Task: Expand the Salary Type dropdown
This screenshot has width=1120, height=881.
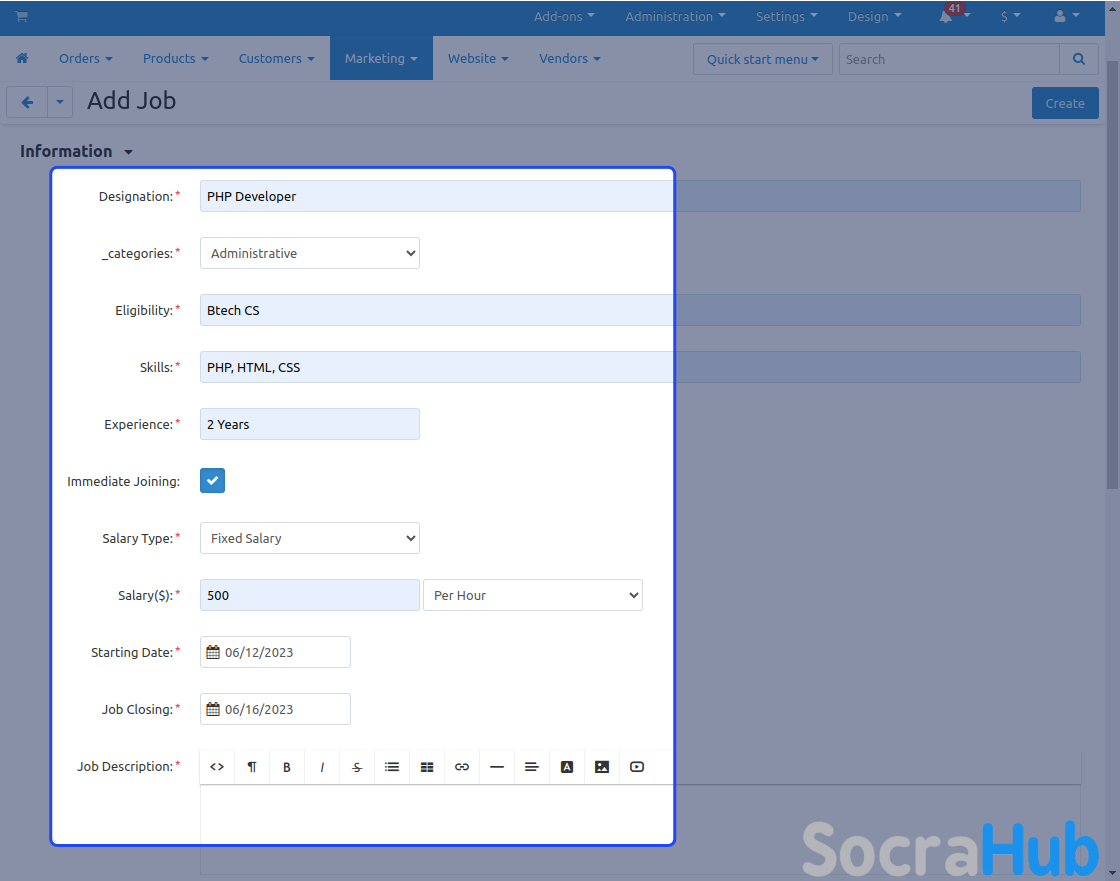Action: pyautogui.click(x=310, y=538)
